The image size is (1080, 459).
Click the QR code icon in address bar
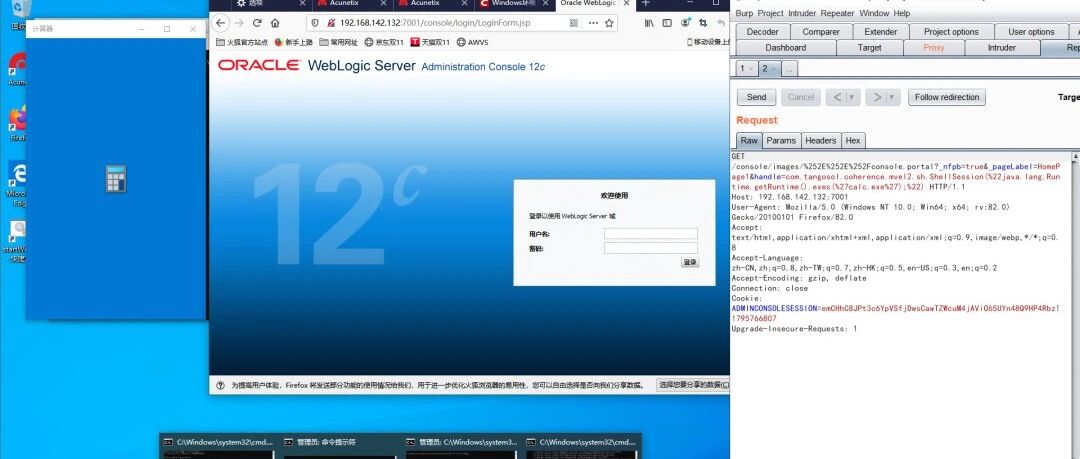tap(574, 23)
